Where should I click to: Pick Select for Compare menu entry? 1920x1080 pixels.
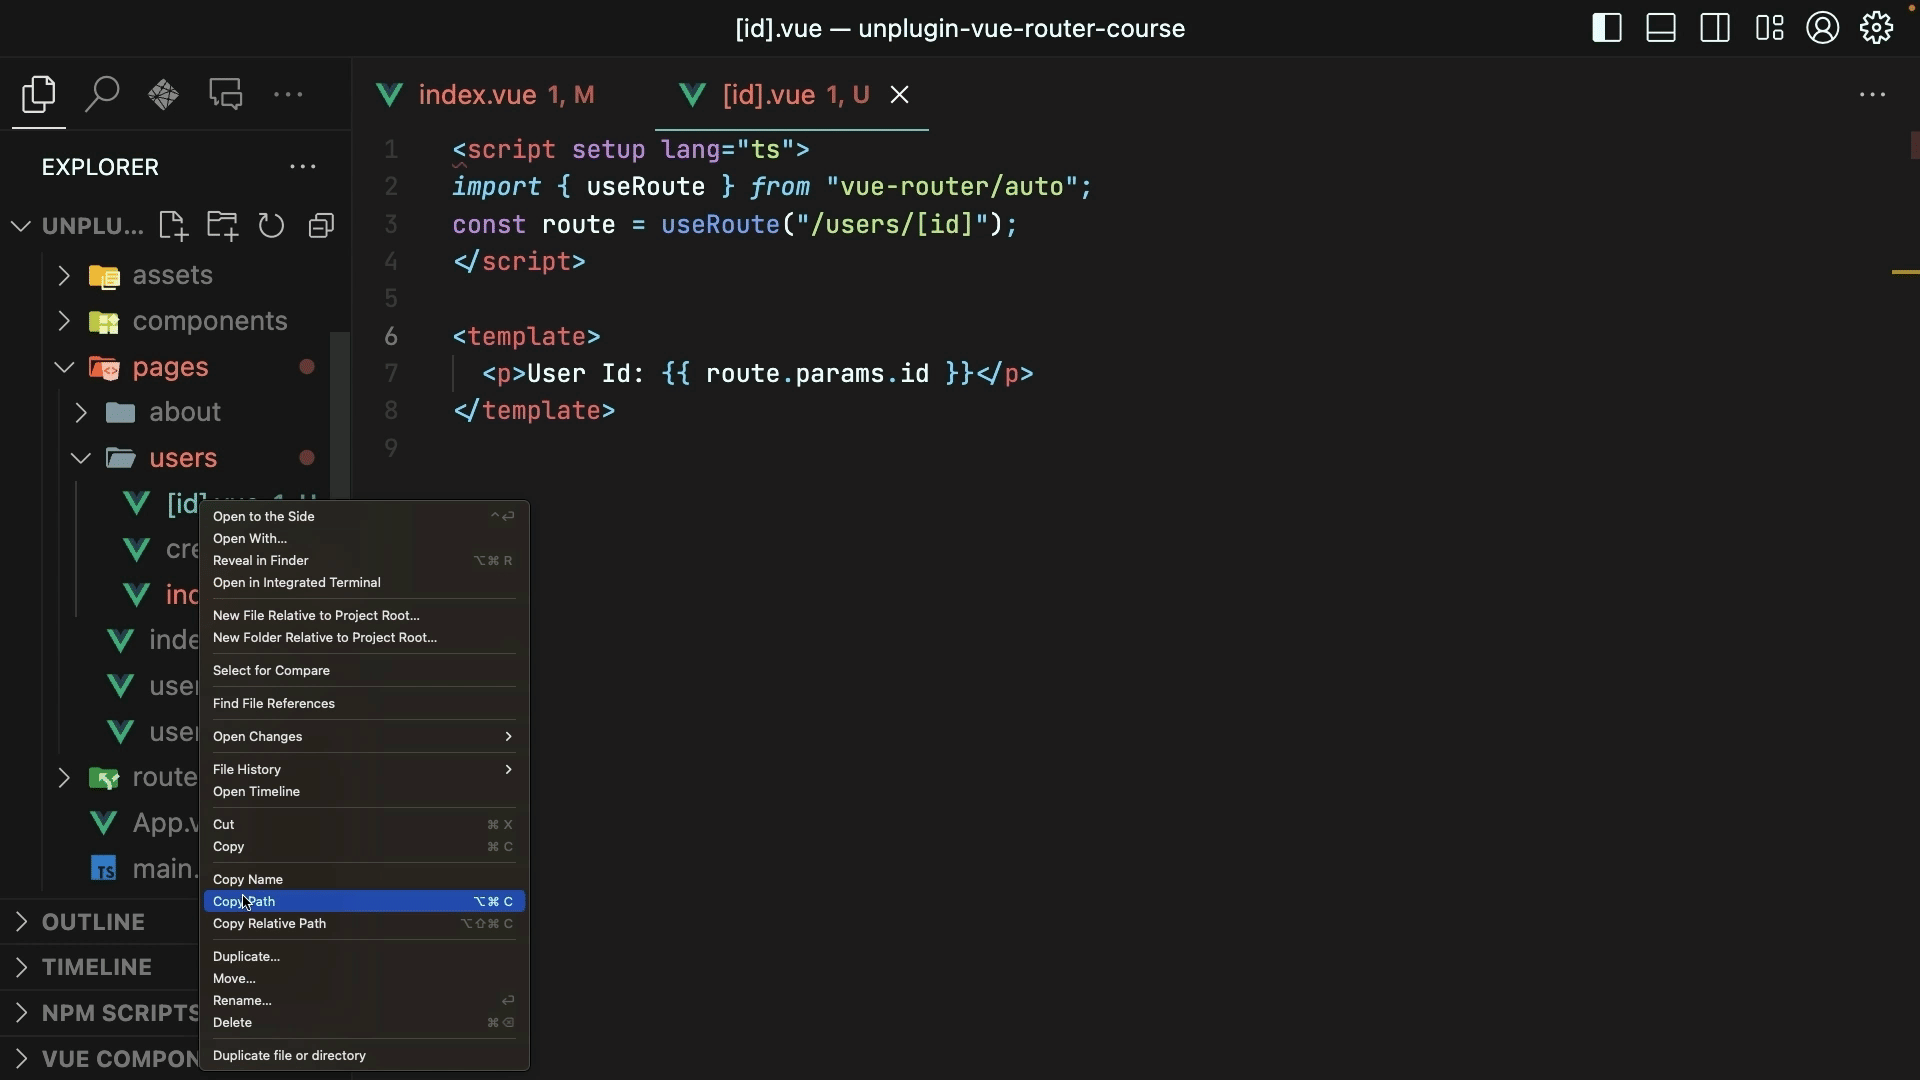364,671
